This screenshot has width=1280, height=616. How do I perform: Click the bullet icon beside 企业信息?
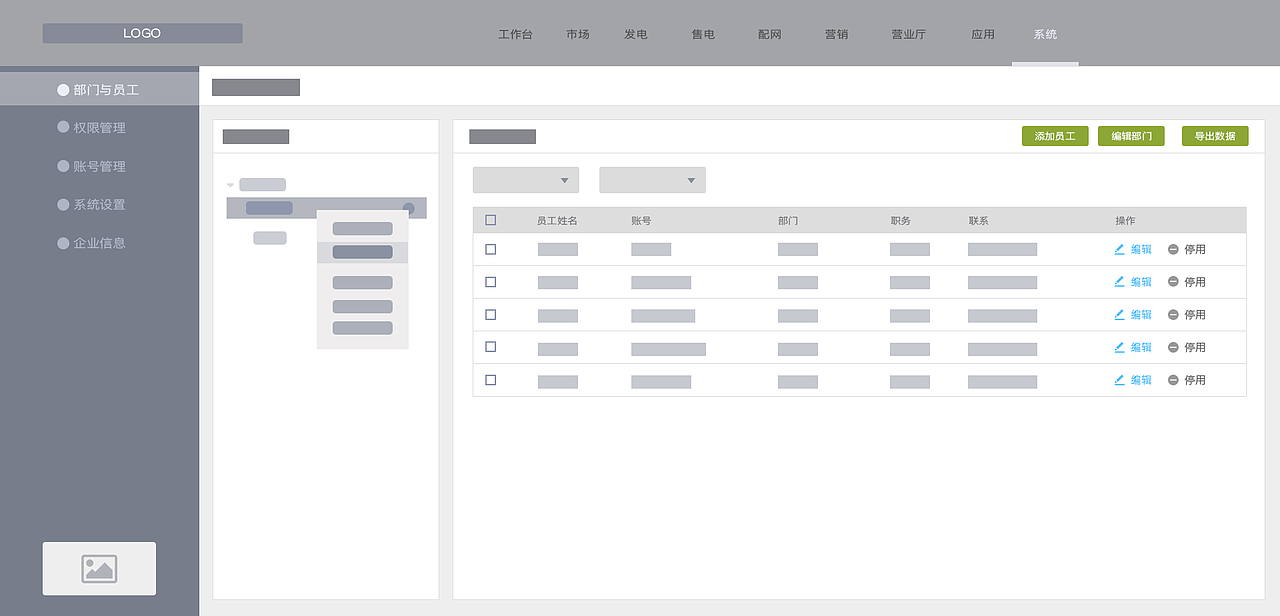click(x=64, y=243)
